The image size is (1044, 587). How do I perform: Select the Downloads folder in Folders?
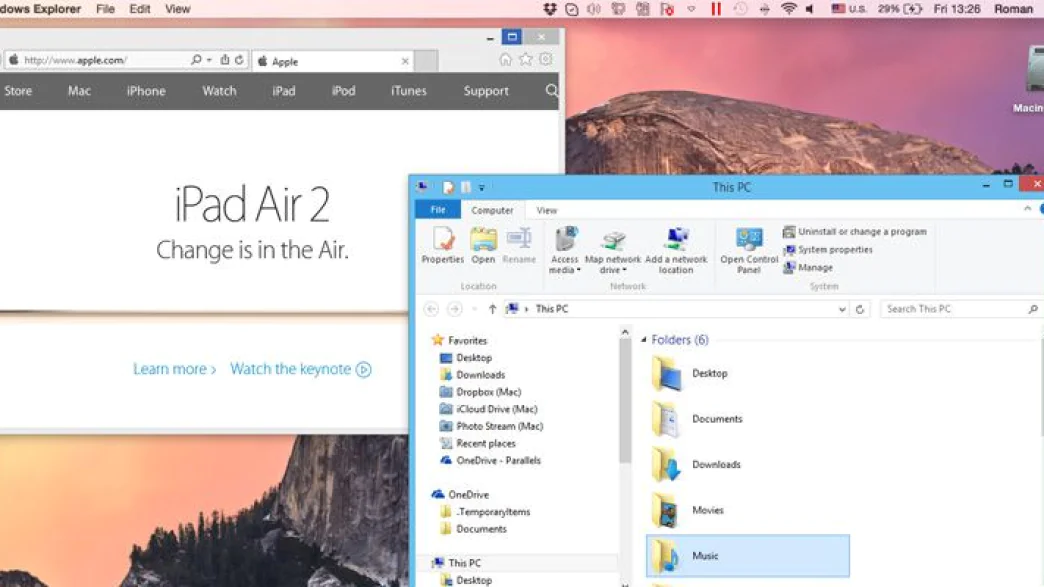[696, 465]
